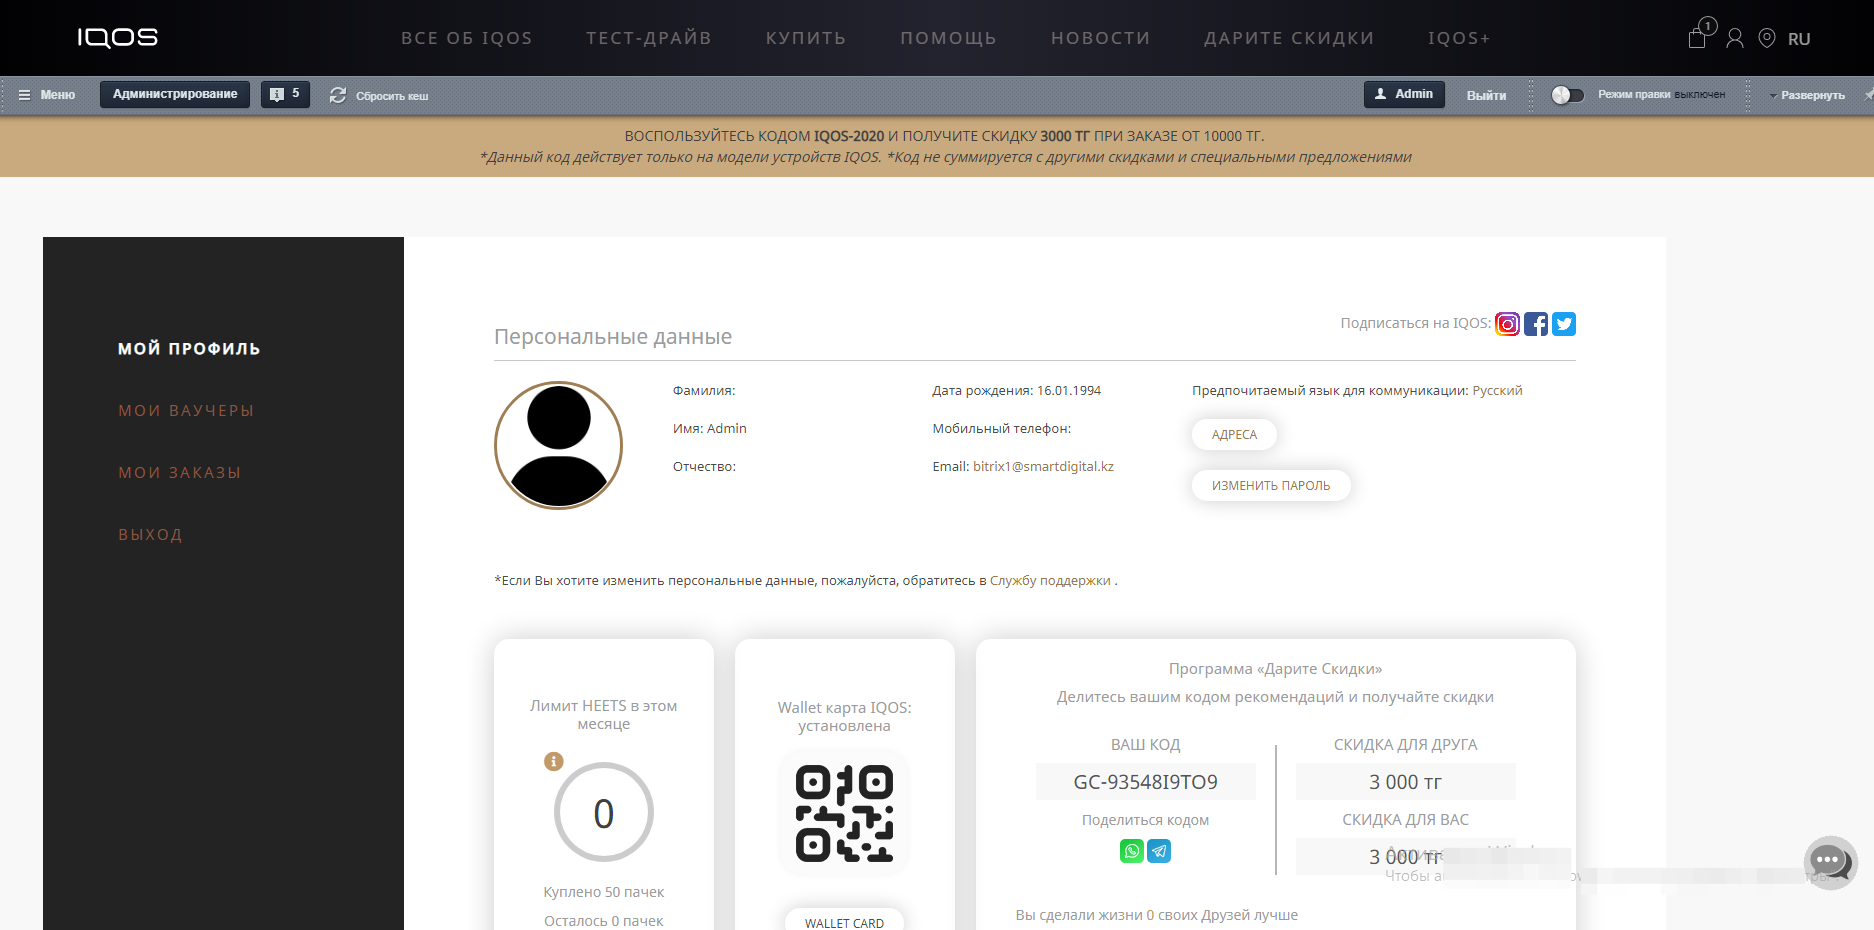Viewport: 1874px width, 930px height.
Task: Click the ИЗМЕНИТЬ ПАРОЛЬ button
Action: click(x=1271, y=486)
